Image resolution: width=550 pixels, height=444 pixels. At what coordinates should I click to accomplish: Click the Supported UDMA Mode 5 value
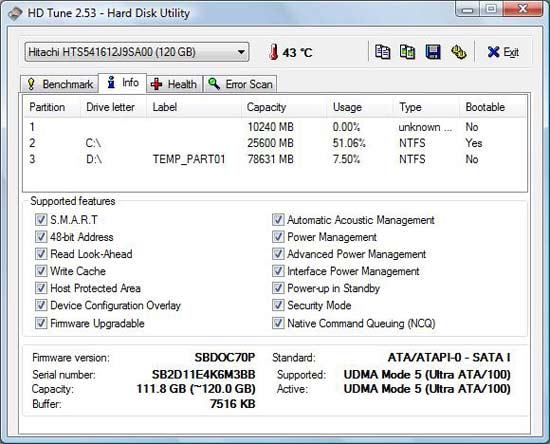[x=427, y=375]
